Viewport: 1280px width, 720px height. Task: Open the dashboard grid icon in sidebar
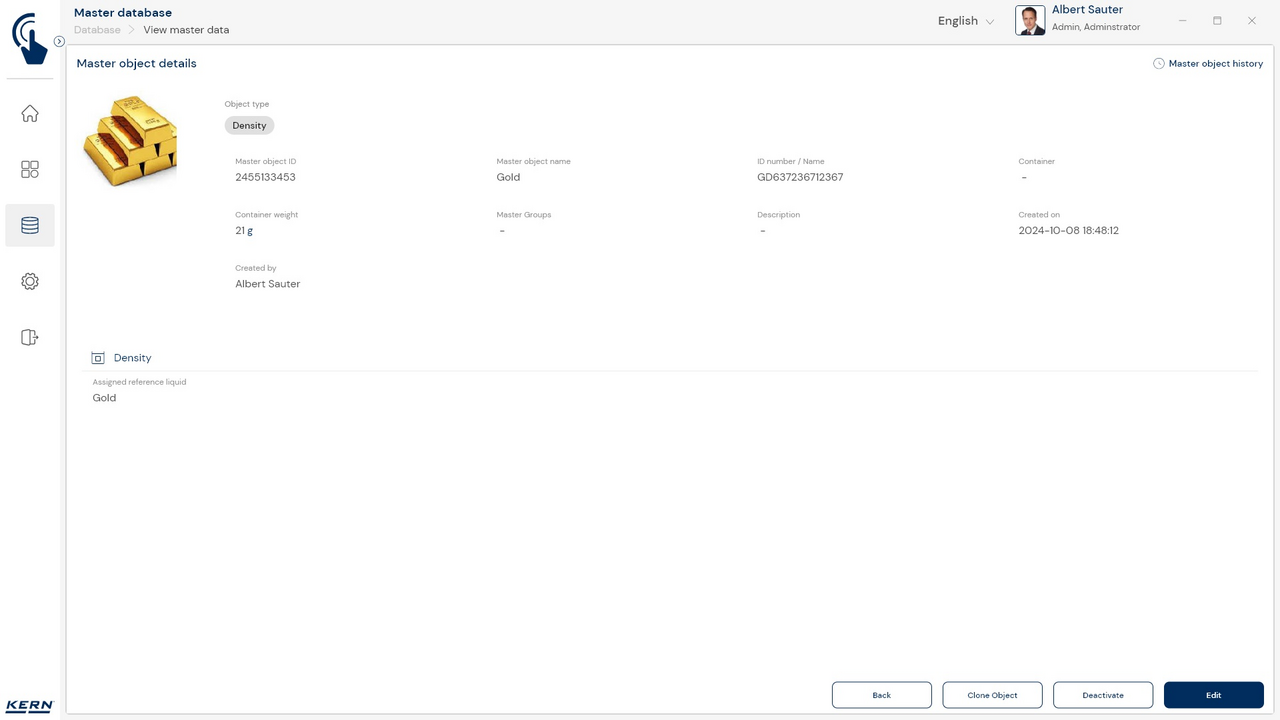point(30,170)
